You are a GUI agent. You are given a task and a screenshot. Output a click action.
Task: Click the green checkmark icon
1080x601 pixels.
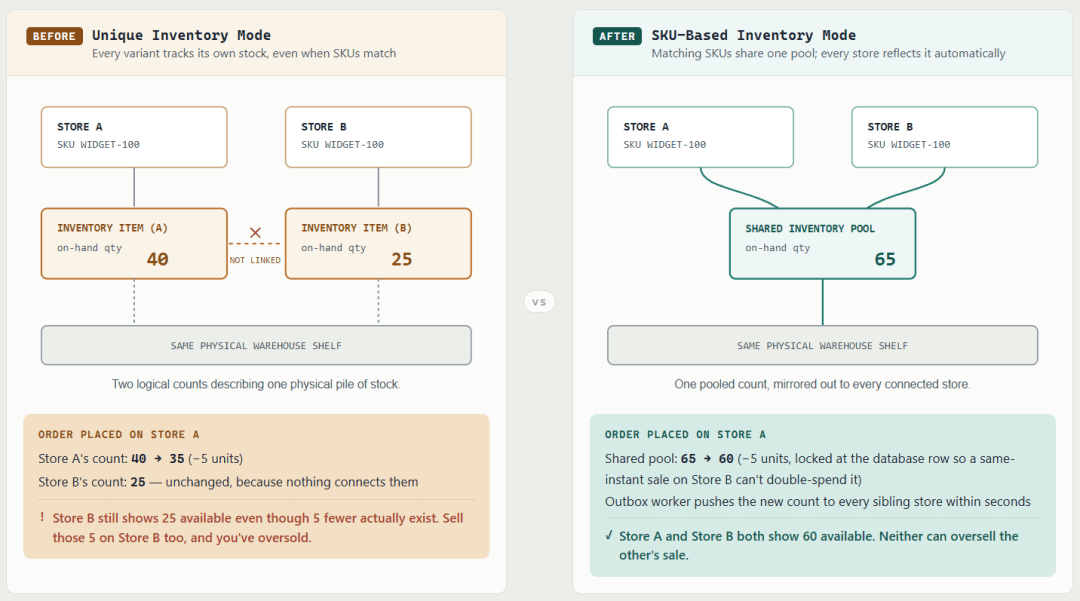pyautogui.click(x=609, y=535)
